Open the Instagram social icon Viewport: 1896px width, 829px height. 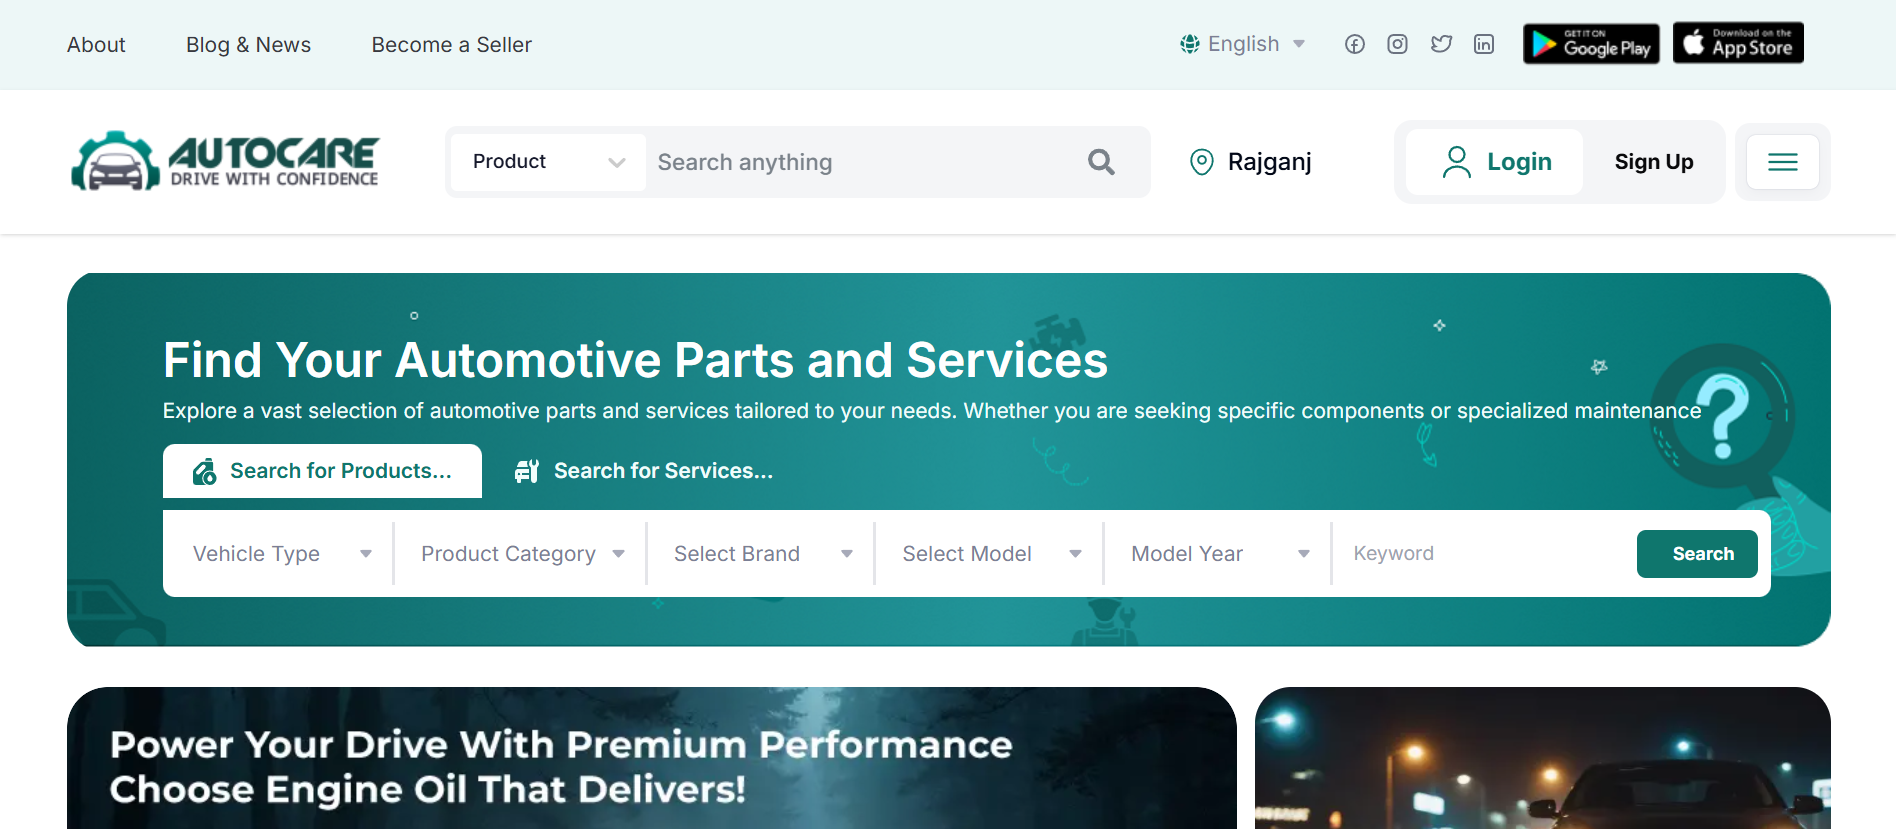point(1397,44)
